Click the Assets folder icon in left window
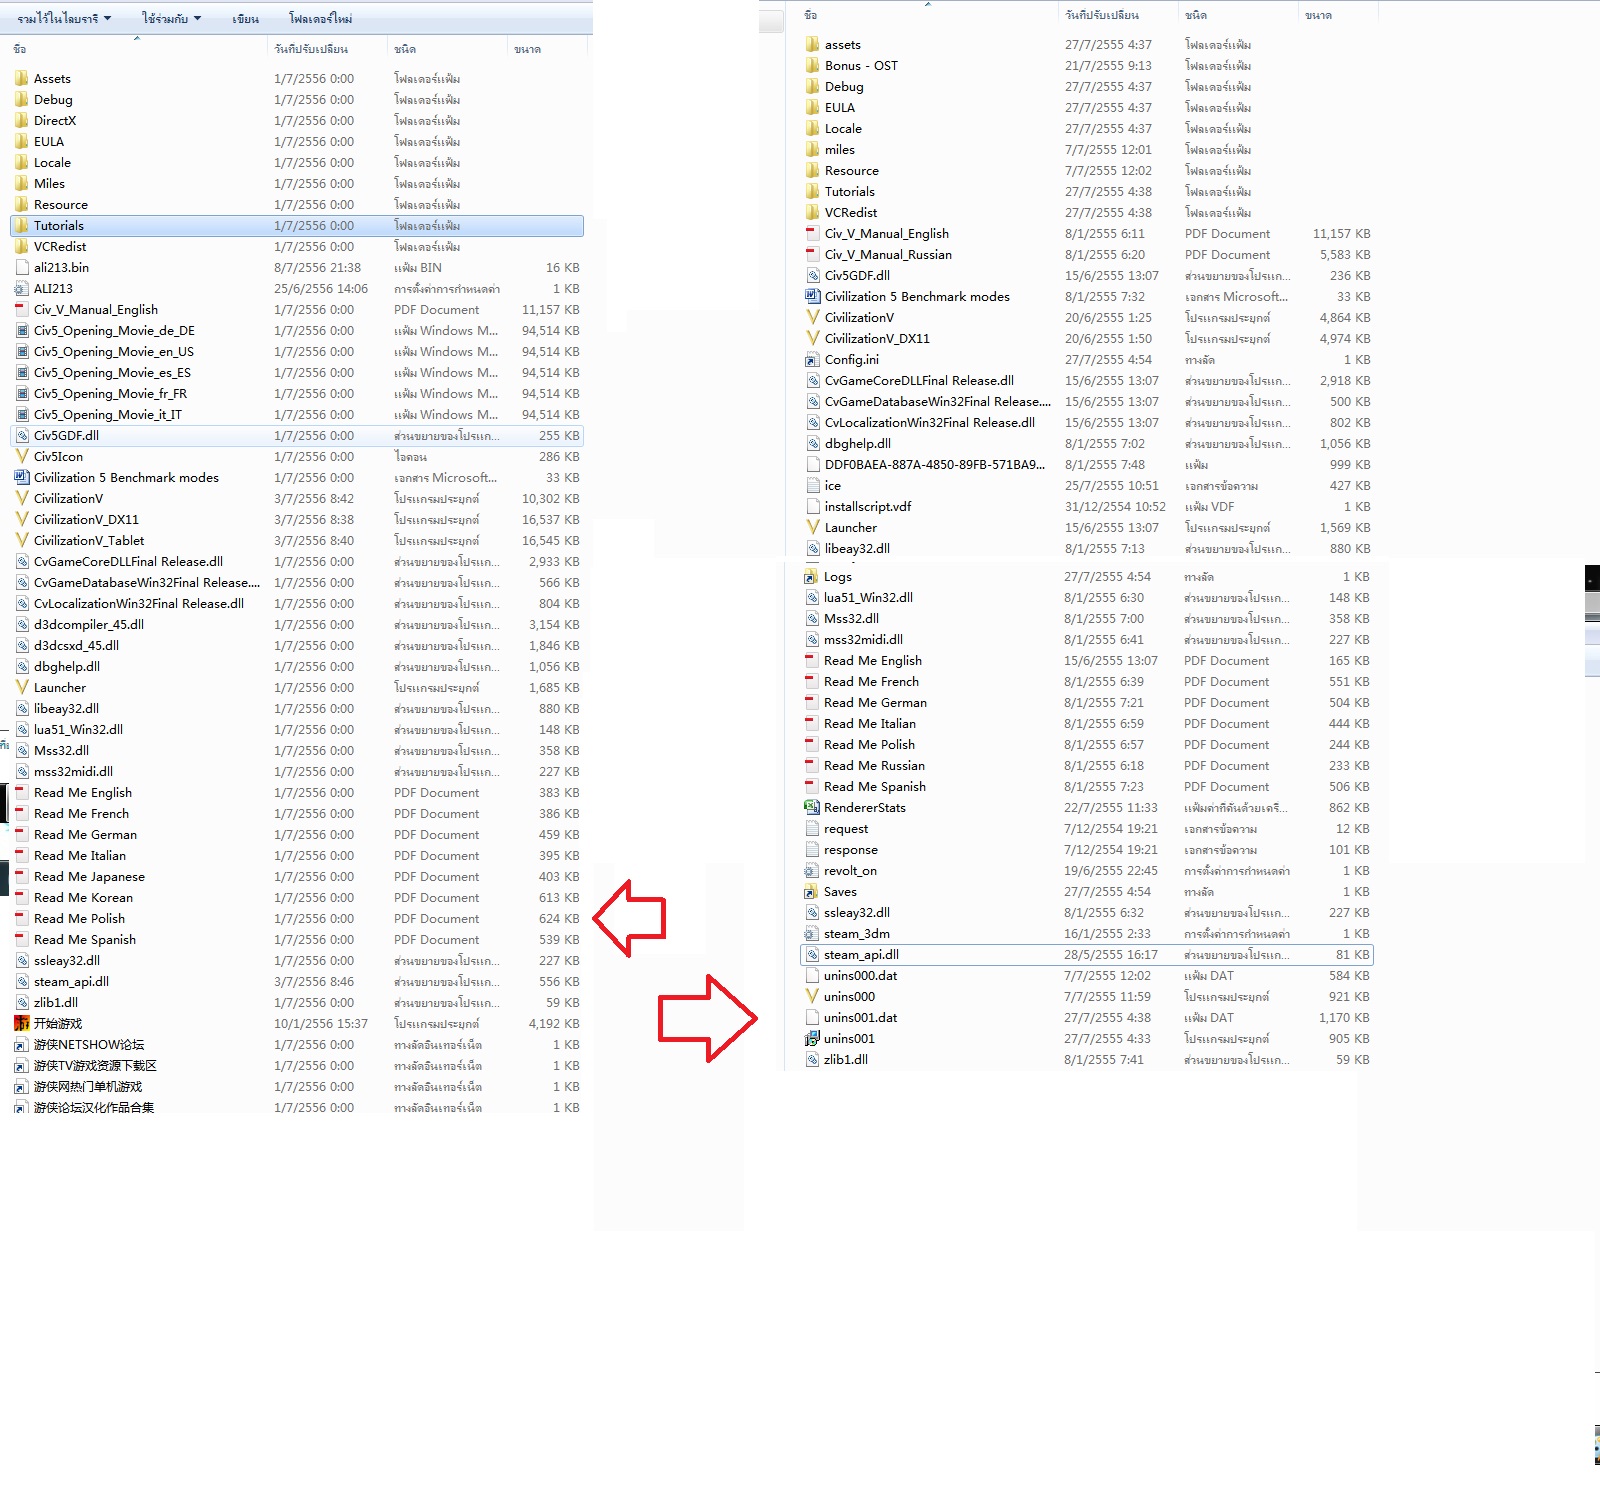Screen dimensions: 1600x1500 (22, 78)
